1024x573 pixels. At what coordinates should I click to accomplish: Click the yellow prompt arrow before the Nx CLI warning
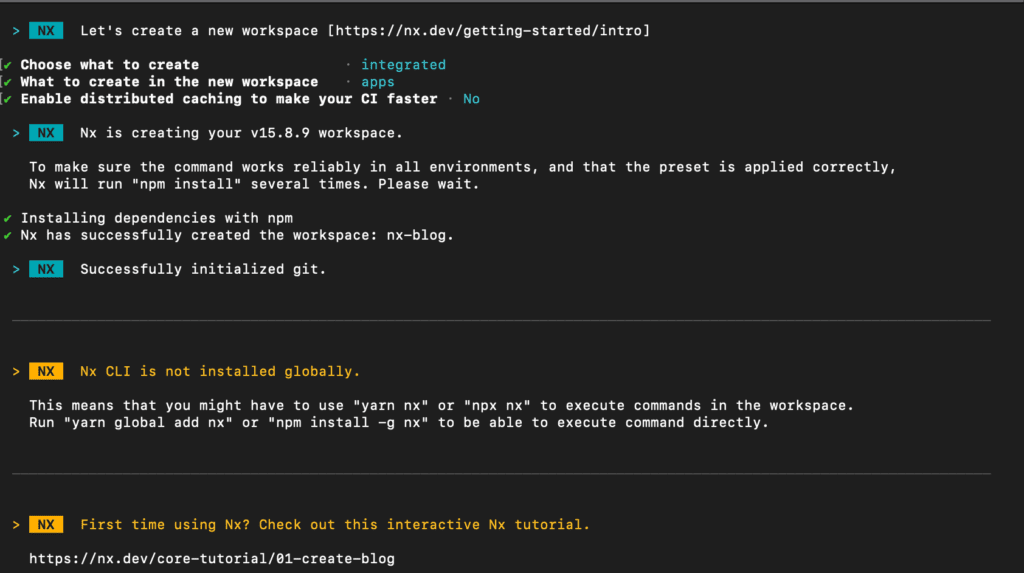click(16, 371)
